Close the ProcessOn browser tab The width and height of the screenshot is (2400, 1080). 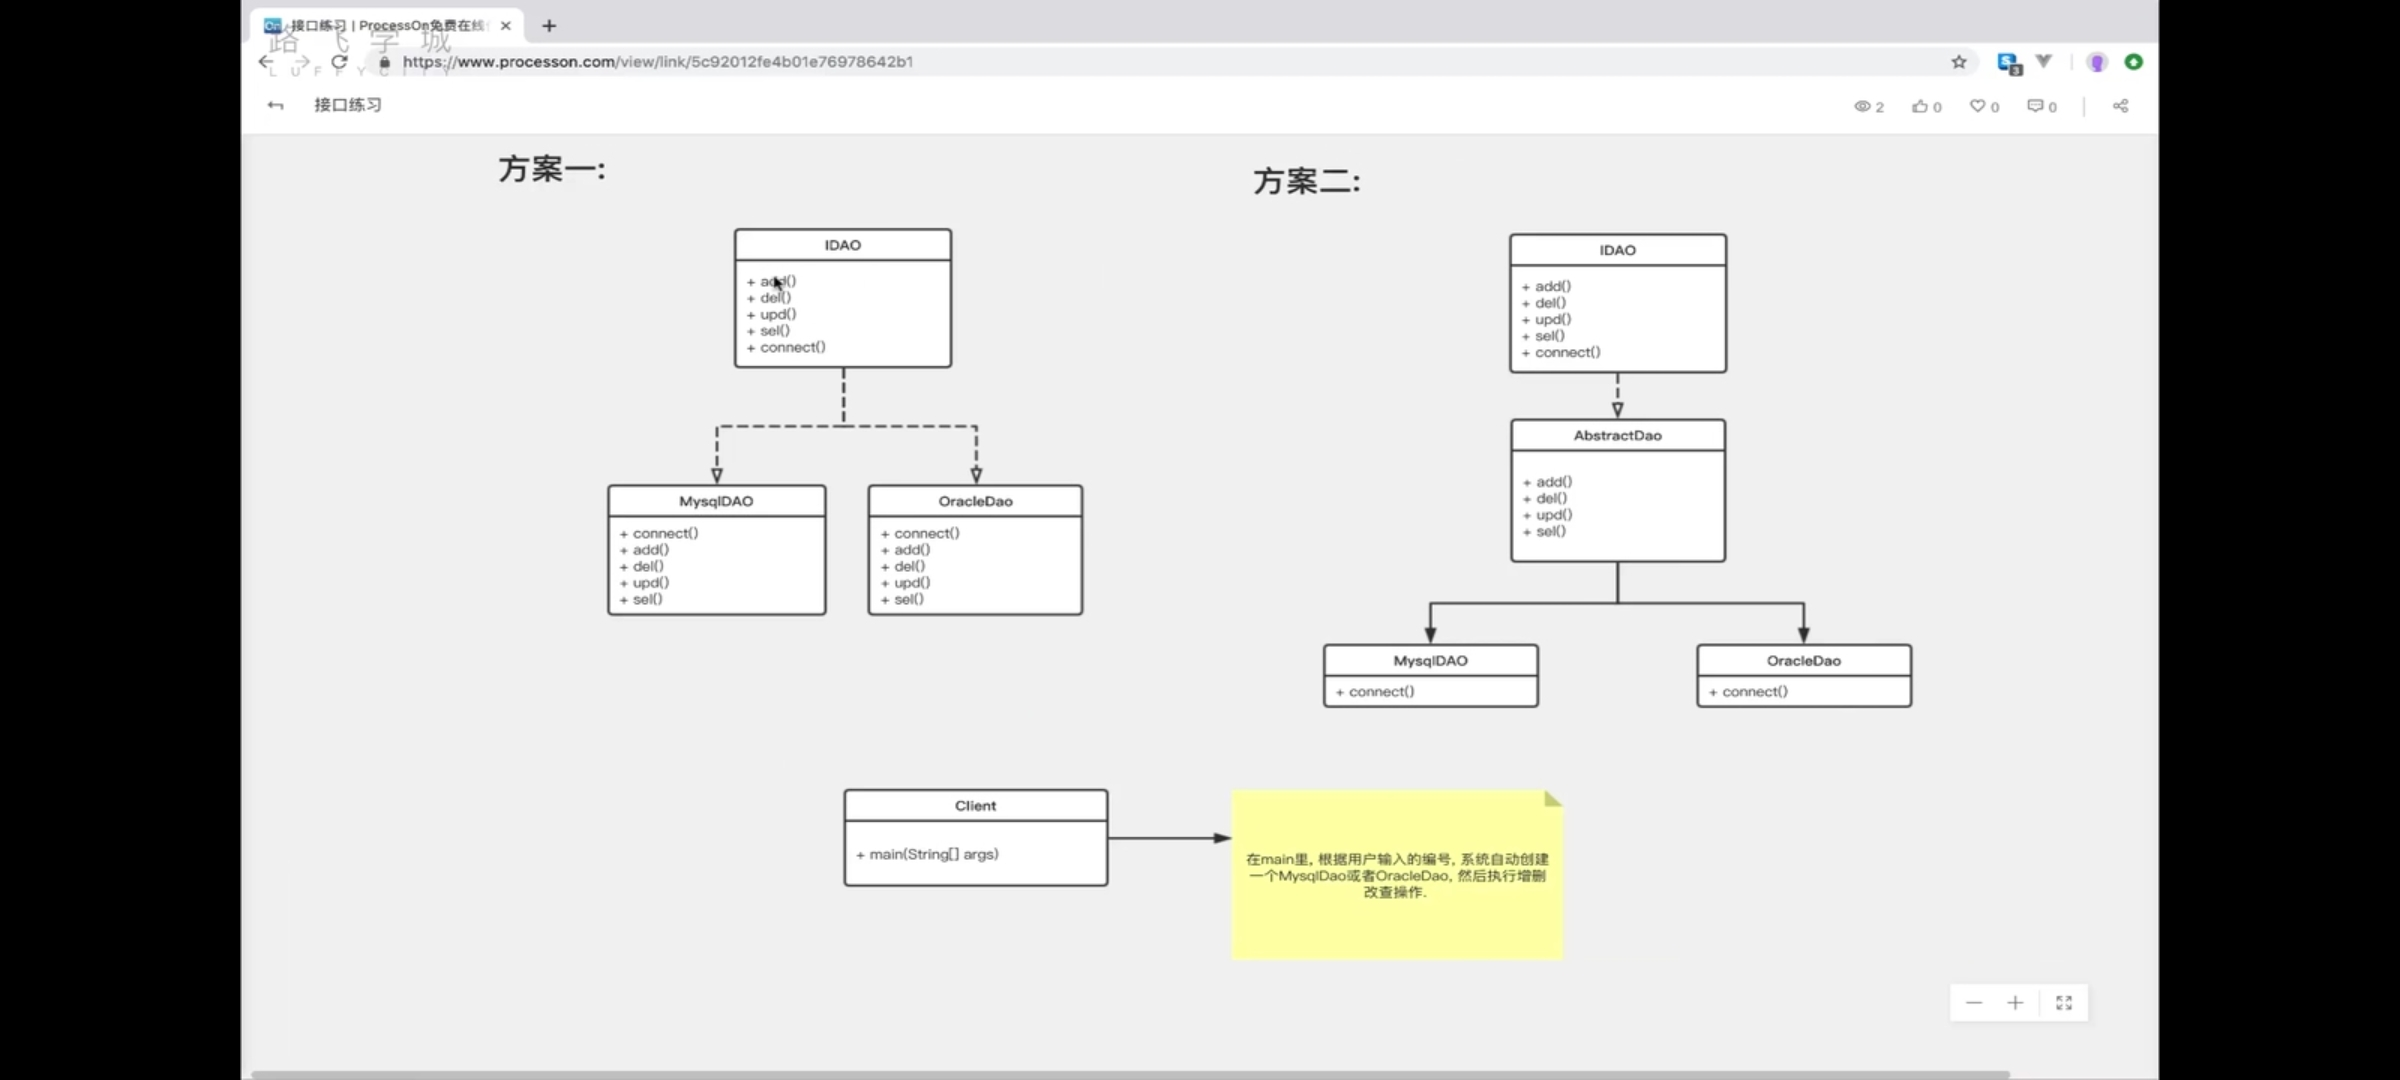click(x=506, y=26)
